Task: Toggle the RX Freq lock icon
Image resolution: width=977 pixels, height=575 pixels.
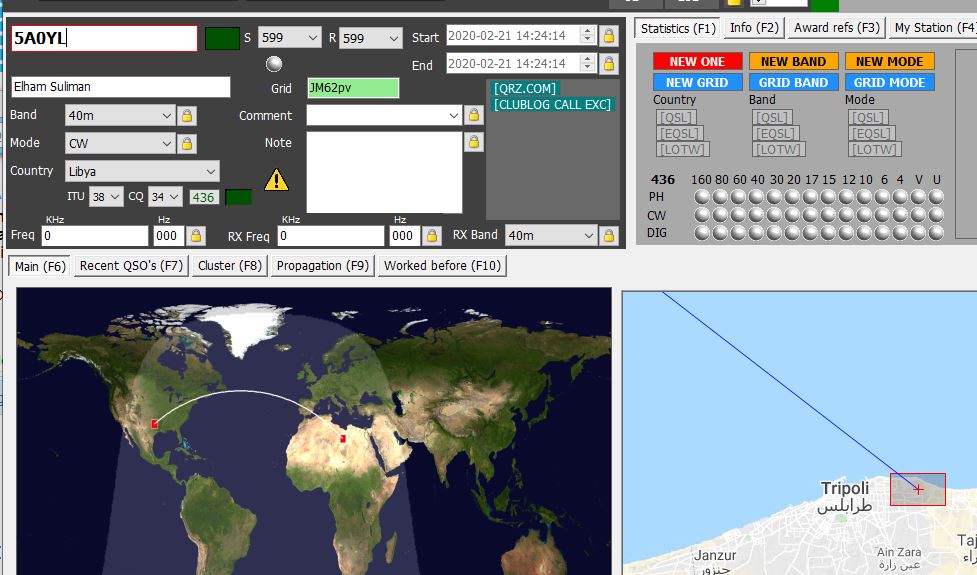Action: [x=431, y=235]
